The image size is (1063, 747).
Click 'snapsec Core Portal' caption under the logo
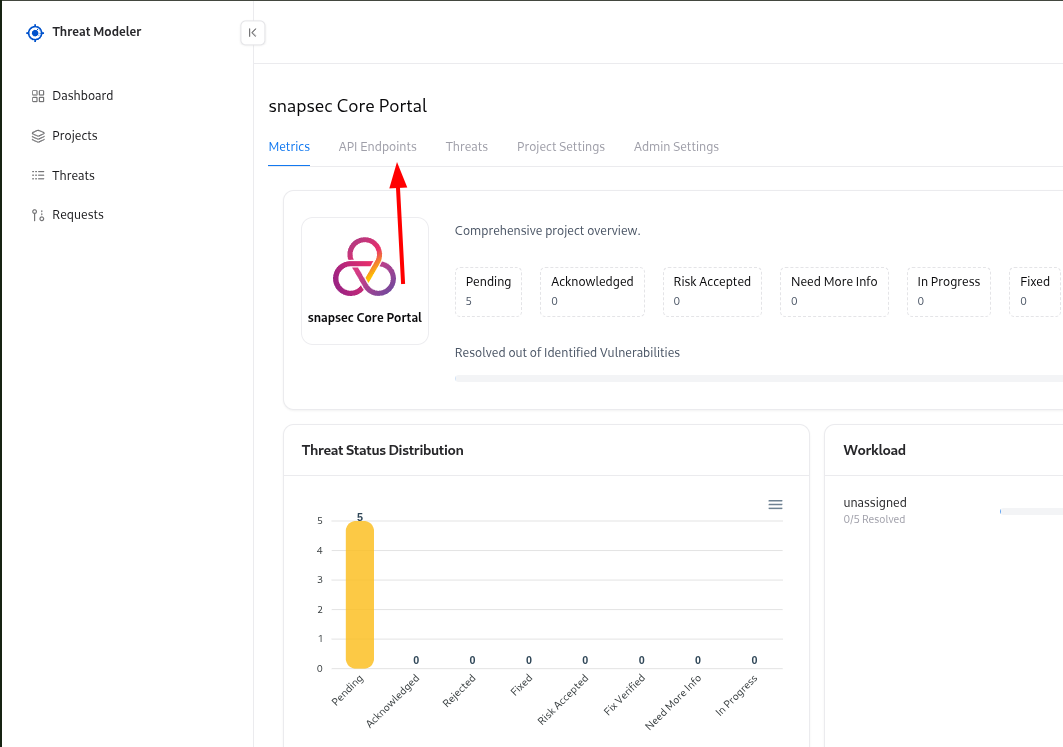[365, 317]
